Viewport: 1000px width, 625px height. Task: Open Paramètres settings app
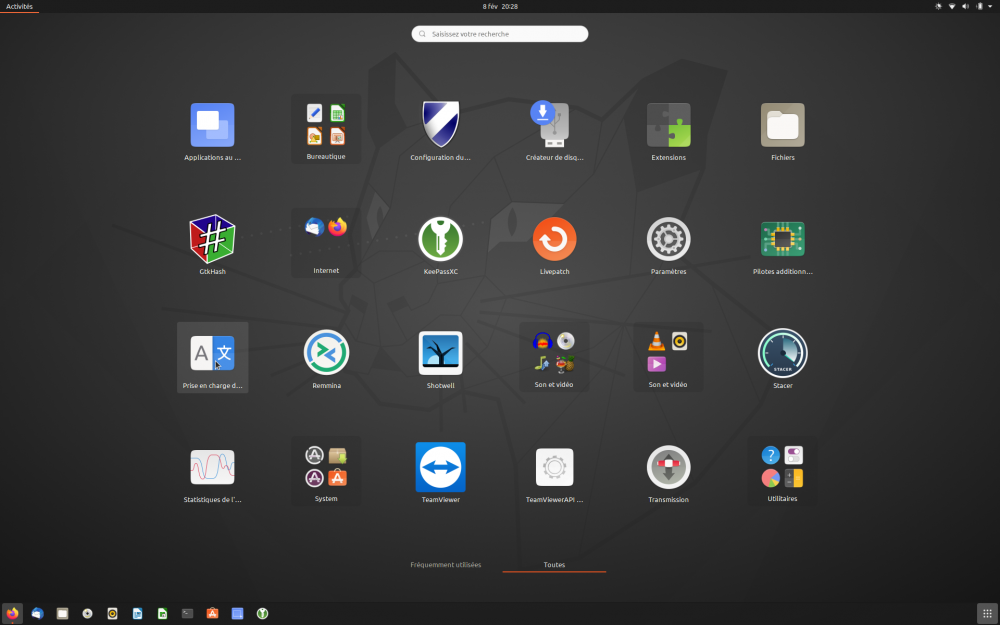pyautogui.click(x=668, y=240)
